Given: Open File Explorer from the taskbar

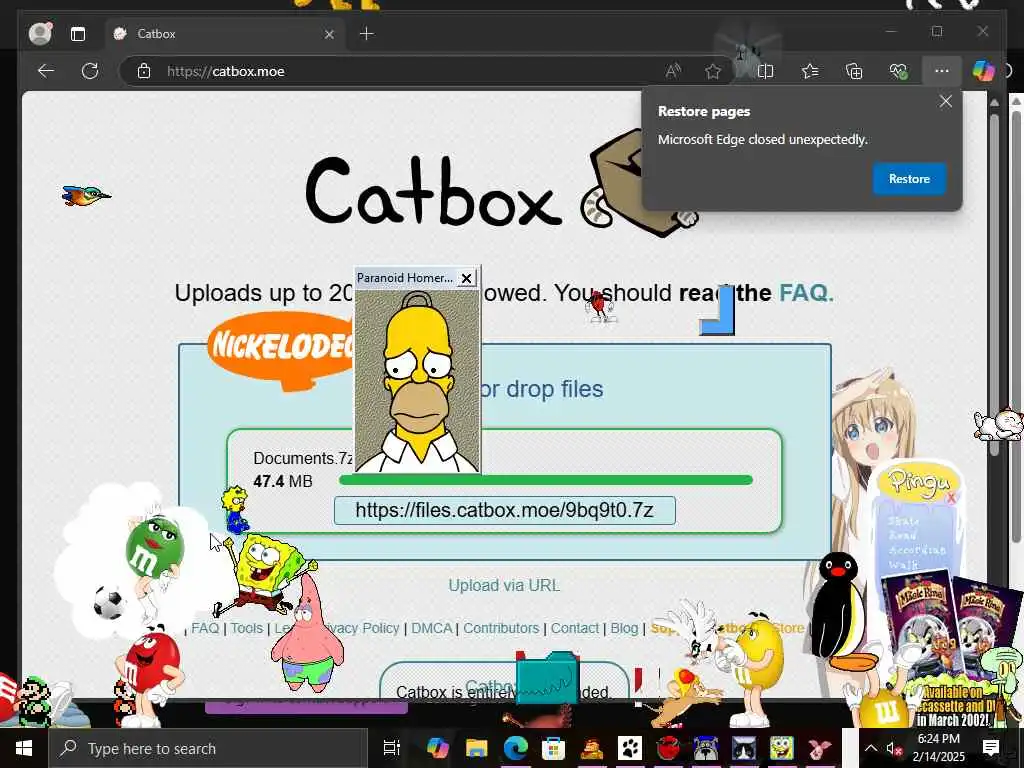Looking at the screenshot, I should [x=476, y=748].
